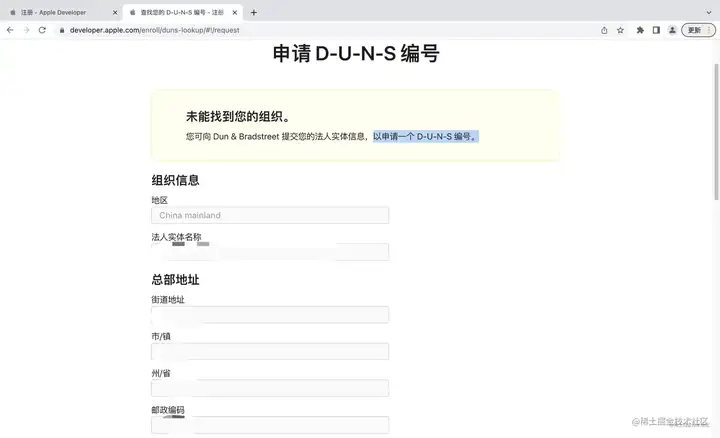
Task: Open the profile avatar icon
Action: click(x=672, y=30)
